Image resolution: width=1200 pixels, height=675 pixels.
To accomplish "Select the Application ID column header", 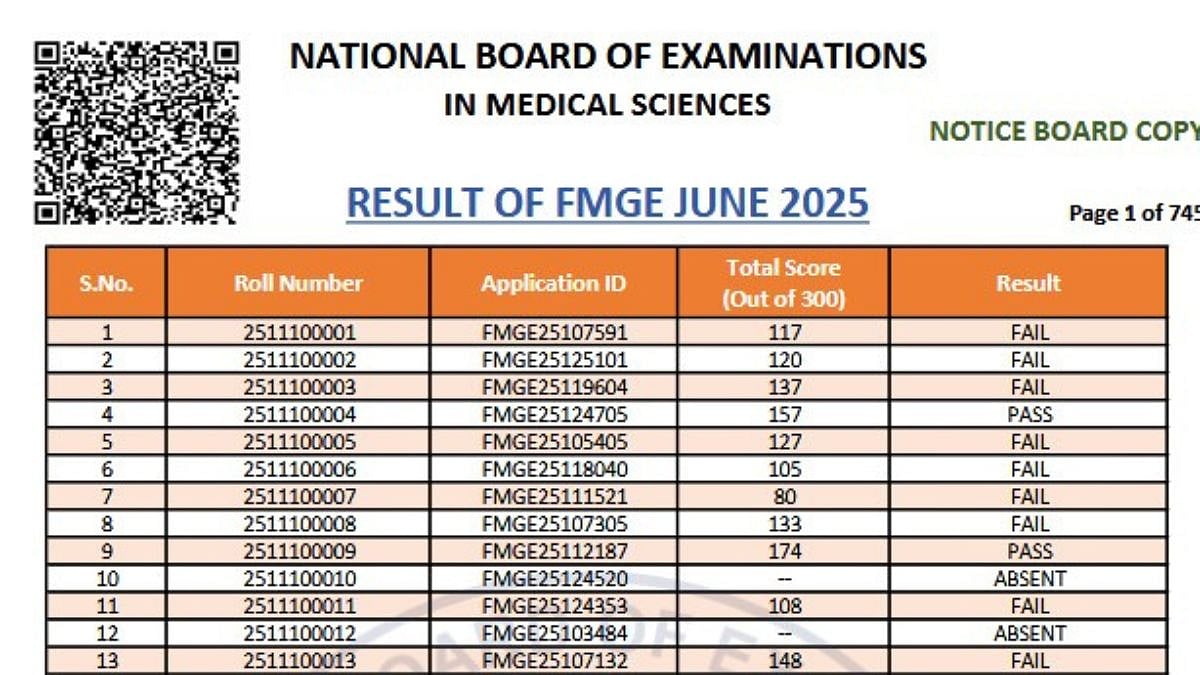I will (553, 283).
